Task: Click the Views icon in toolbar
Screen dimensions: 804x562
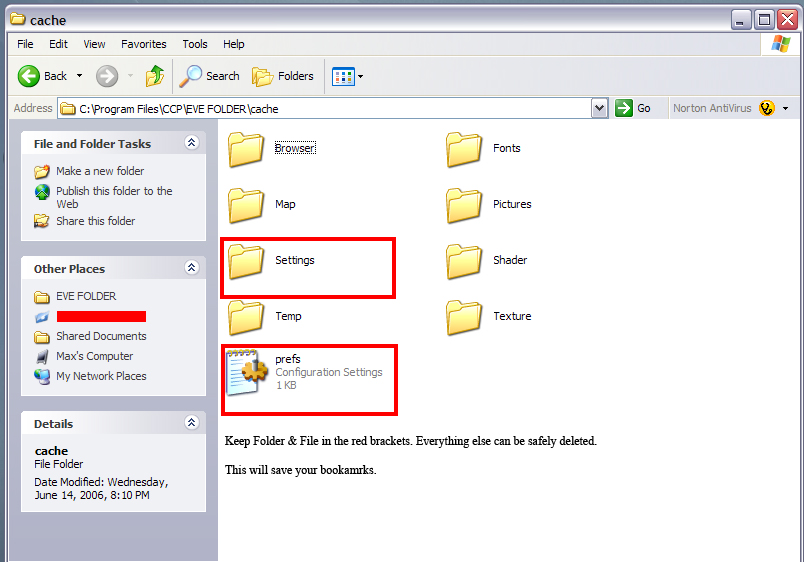Action: coord(343,77)
